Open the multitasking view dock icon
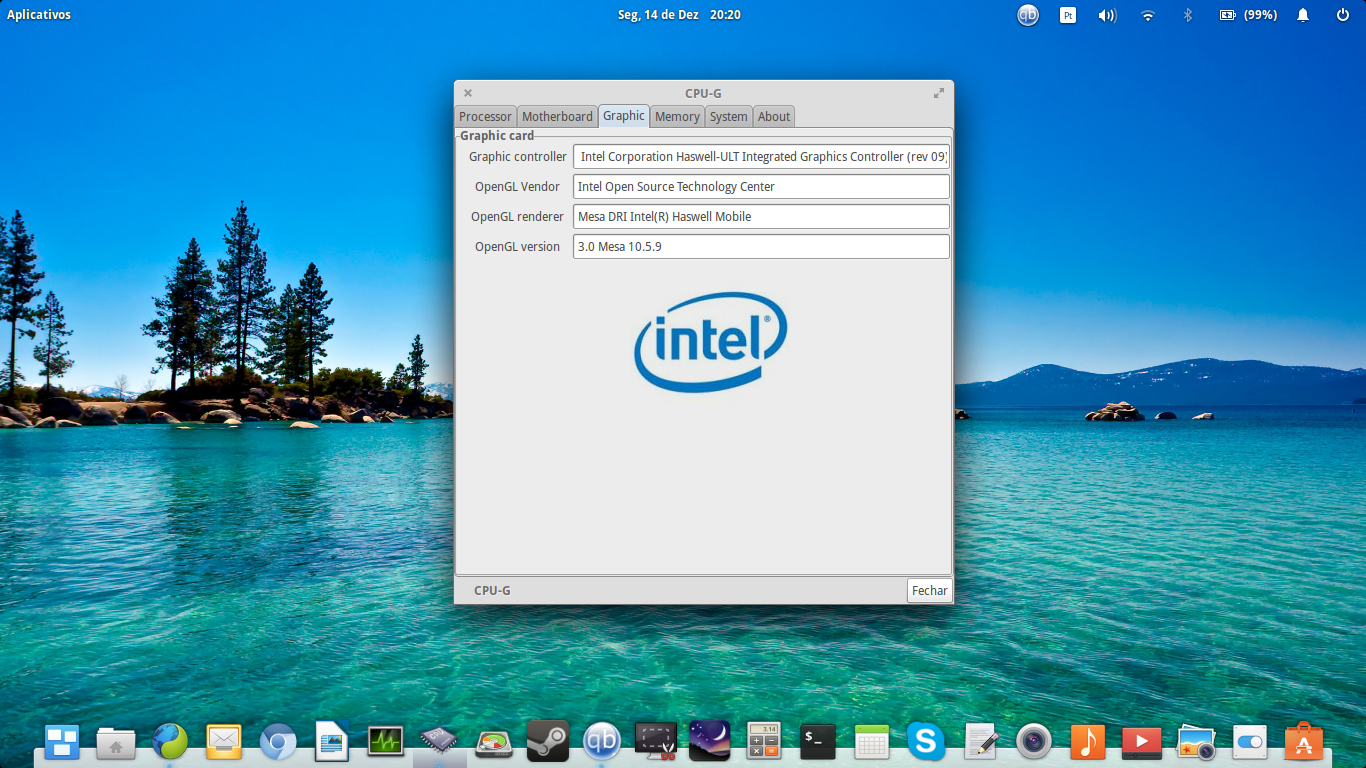This screenshot has width=1366, height=768. point(62,741)
